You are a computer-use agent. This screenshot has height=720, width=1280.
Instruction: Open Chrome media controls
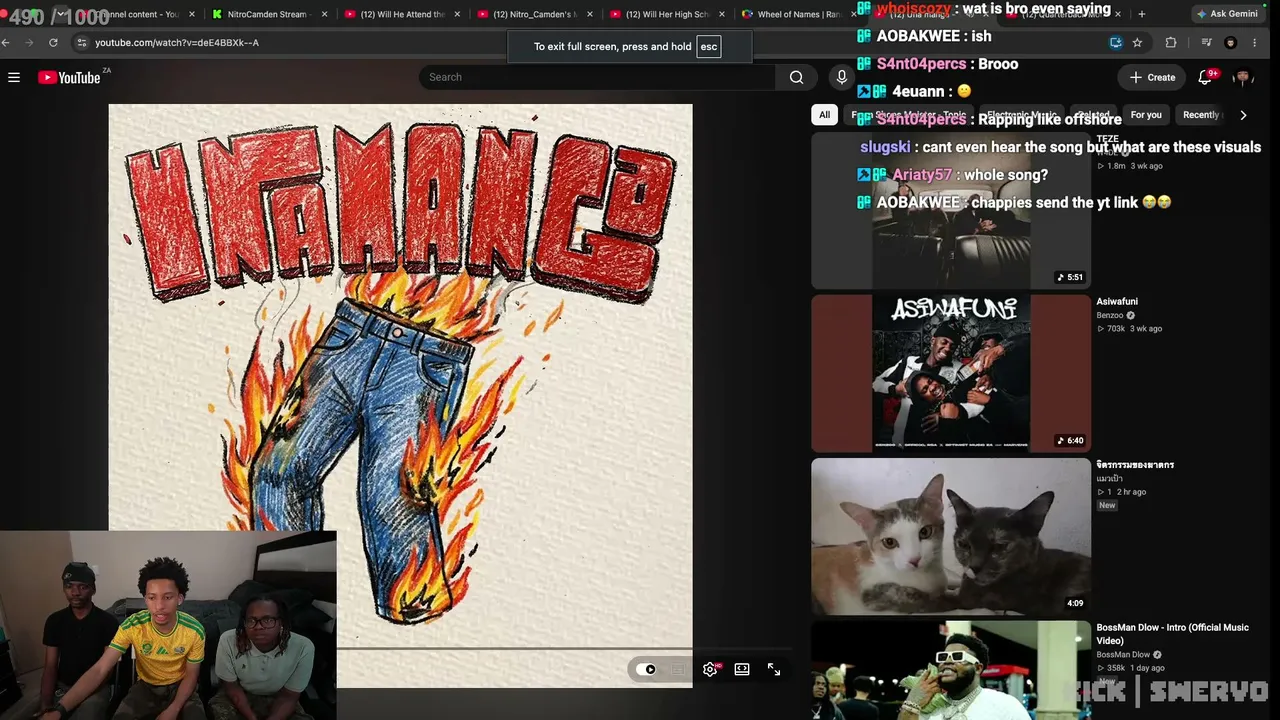pyautogui.click(x=1207, y=43)
